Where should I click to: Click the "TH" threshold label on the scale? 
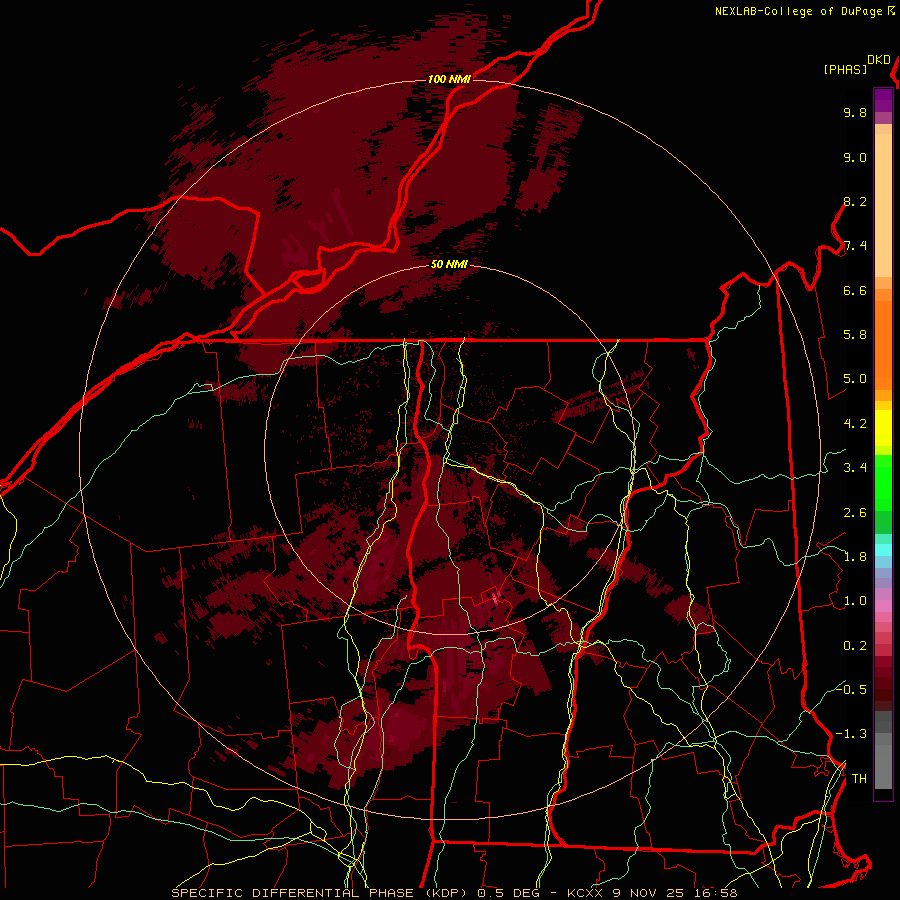tap(859, 779)
